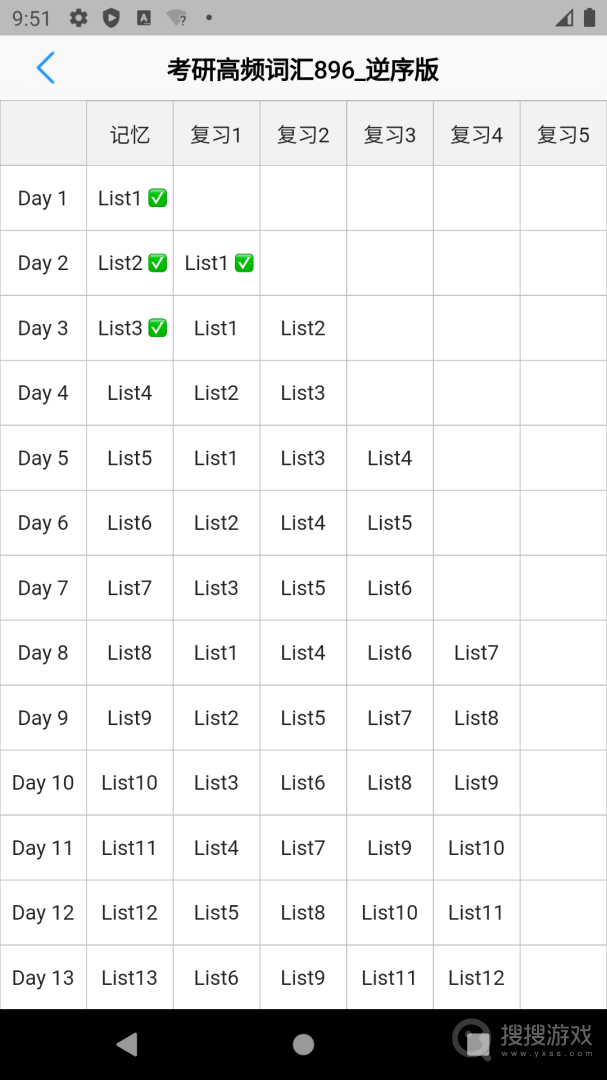Toggle the List3 checkmark on Day 3
The width and height of the screenshot is (607, 1080).
[158, 328]
